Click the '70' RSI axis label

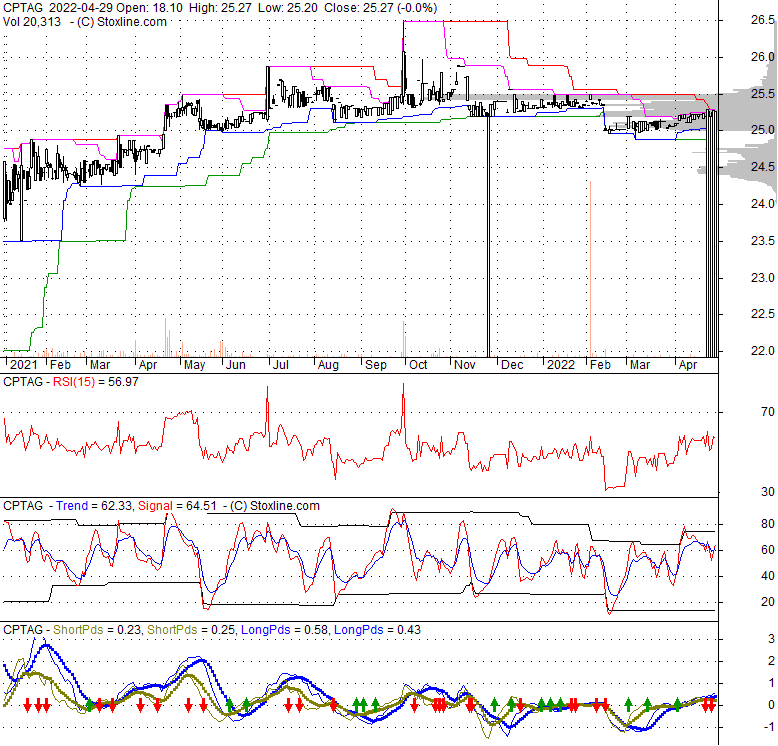point(768,412)
